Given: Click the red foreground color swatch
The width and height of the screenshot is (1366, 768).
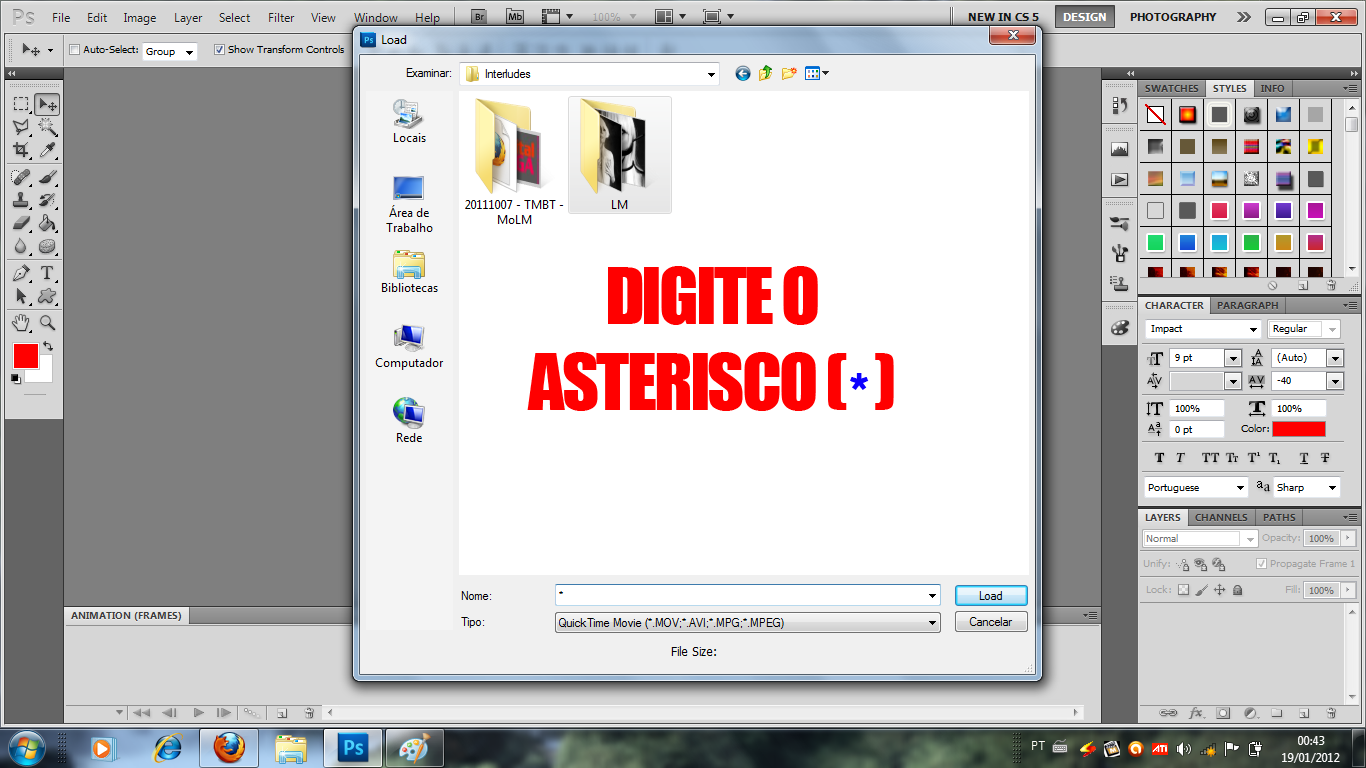Looking at the screenshot, I should point(25,356).
